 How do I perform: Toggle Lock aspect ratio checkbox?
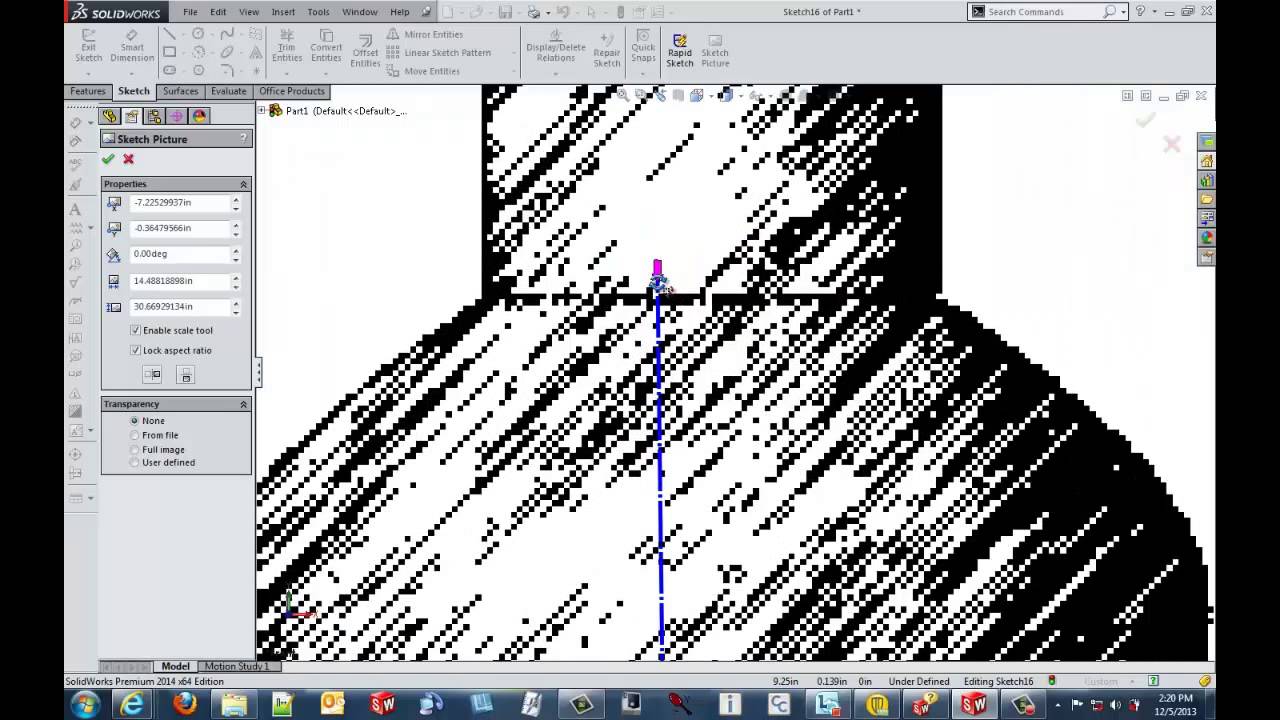pos(136,350)
